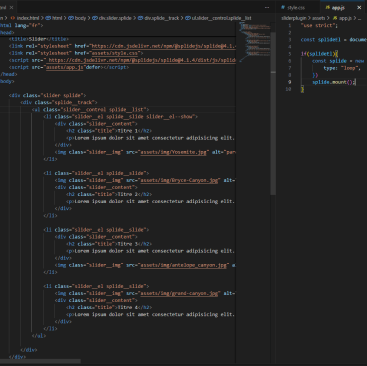Click line number 1 in app.js gutter
Screen dimensions: 367x366
[289, 25]
